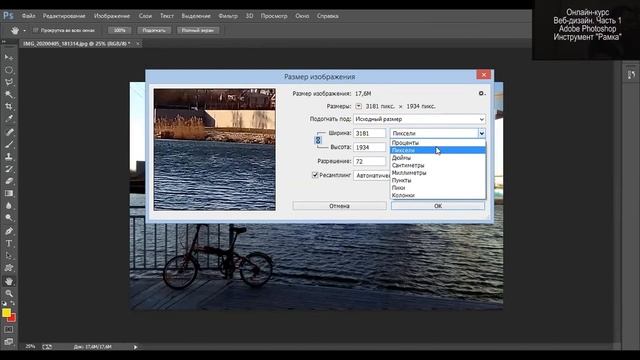Select the Pen tool

9,231
